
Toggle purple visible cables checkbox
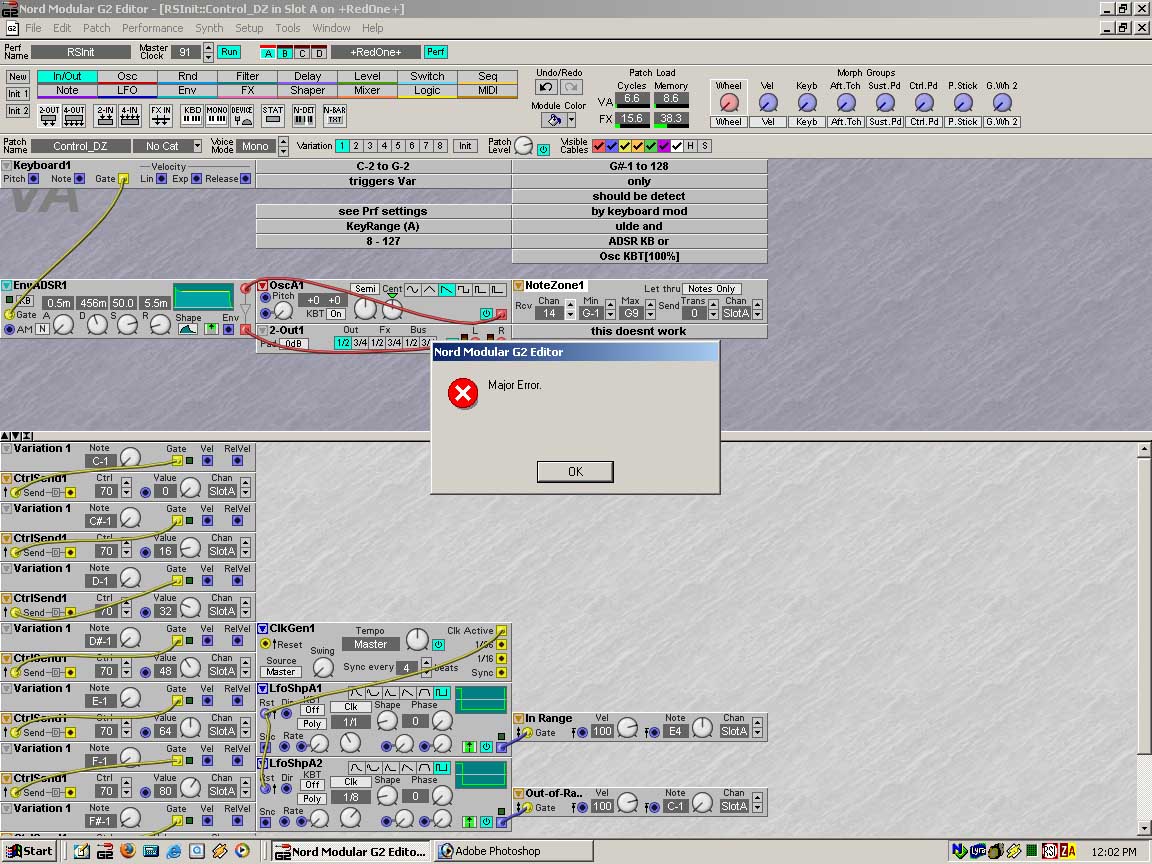(x=664, y=146)
